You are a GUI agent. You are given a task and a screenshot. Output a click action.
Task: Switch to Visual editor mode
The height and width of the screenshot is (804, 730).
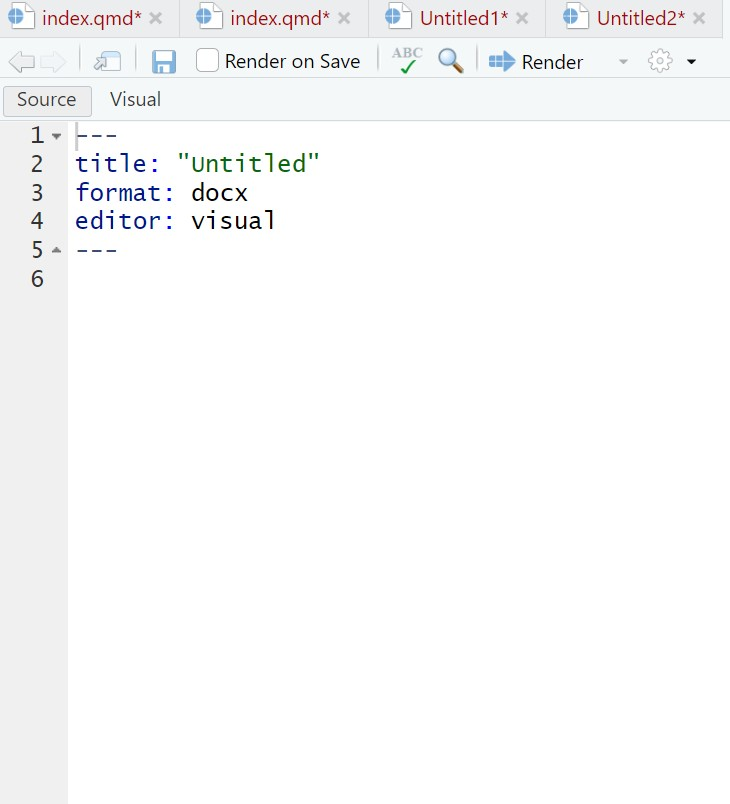(135, 100)
